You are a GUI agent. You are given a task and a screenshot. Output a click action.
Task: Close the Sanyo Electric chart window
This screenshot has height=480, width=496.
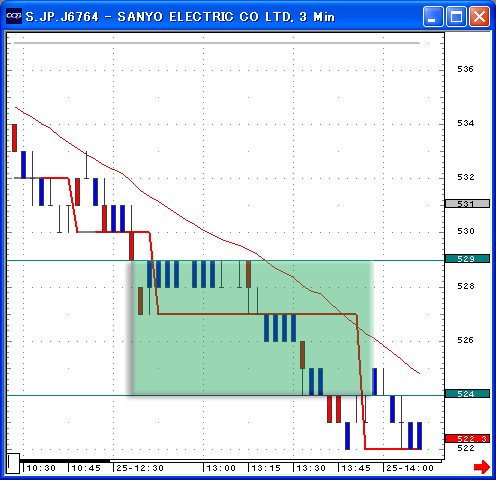click(x=479, y=16)
